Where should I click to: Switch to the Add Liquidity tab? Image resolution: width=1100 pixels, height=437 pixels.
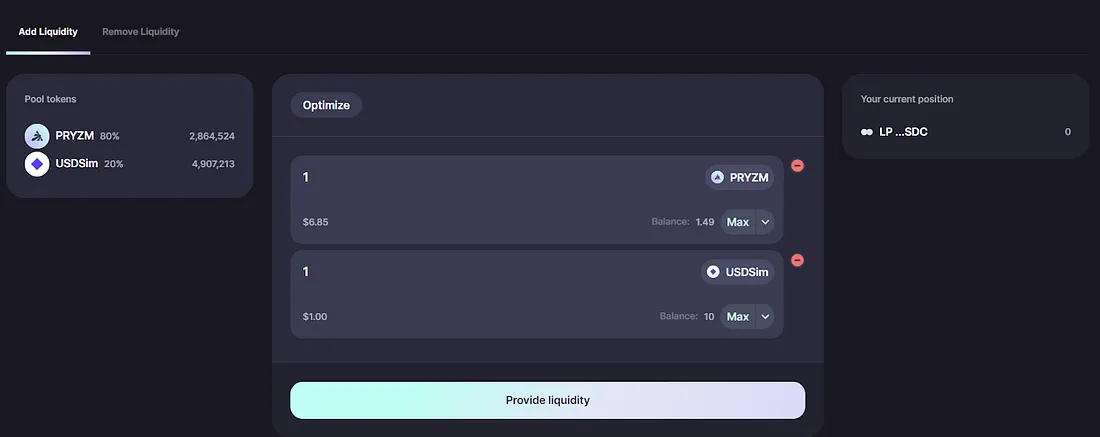[x=48, y=32]
